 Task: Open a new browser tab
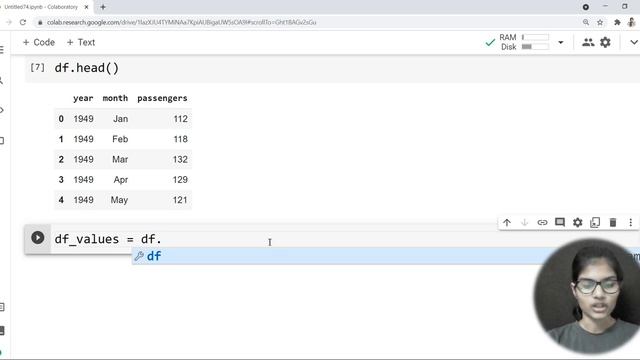(103, 7)
